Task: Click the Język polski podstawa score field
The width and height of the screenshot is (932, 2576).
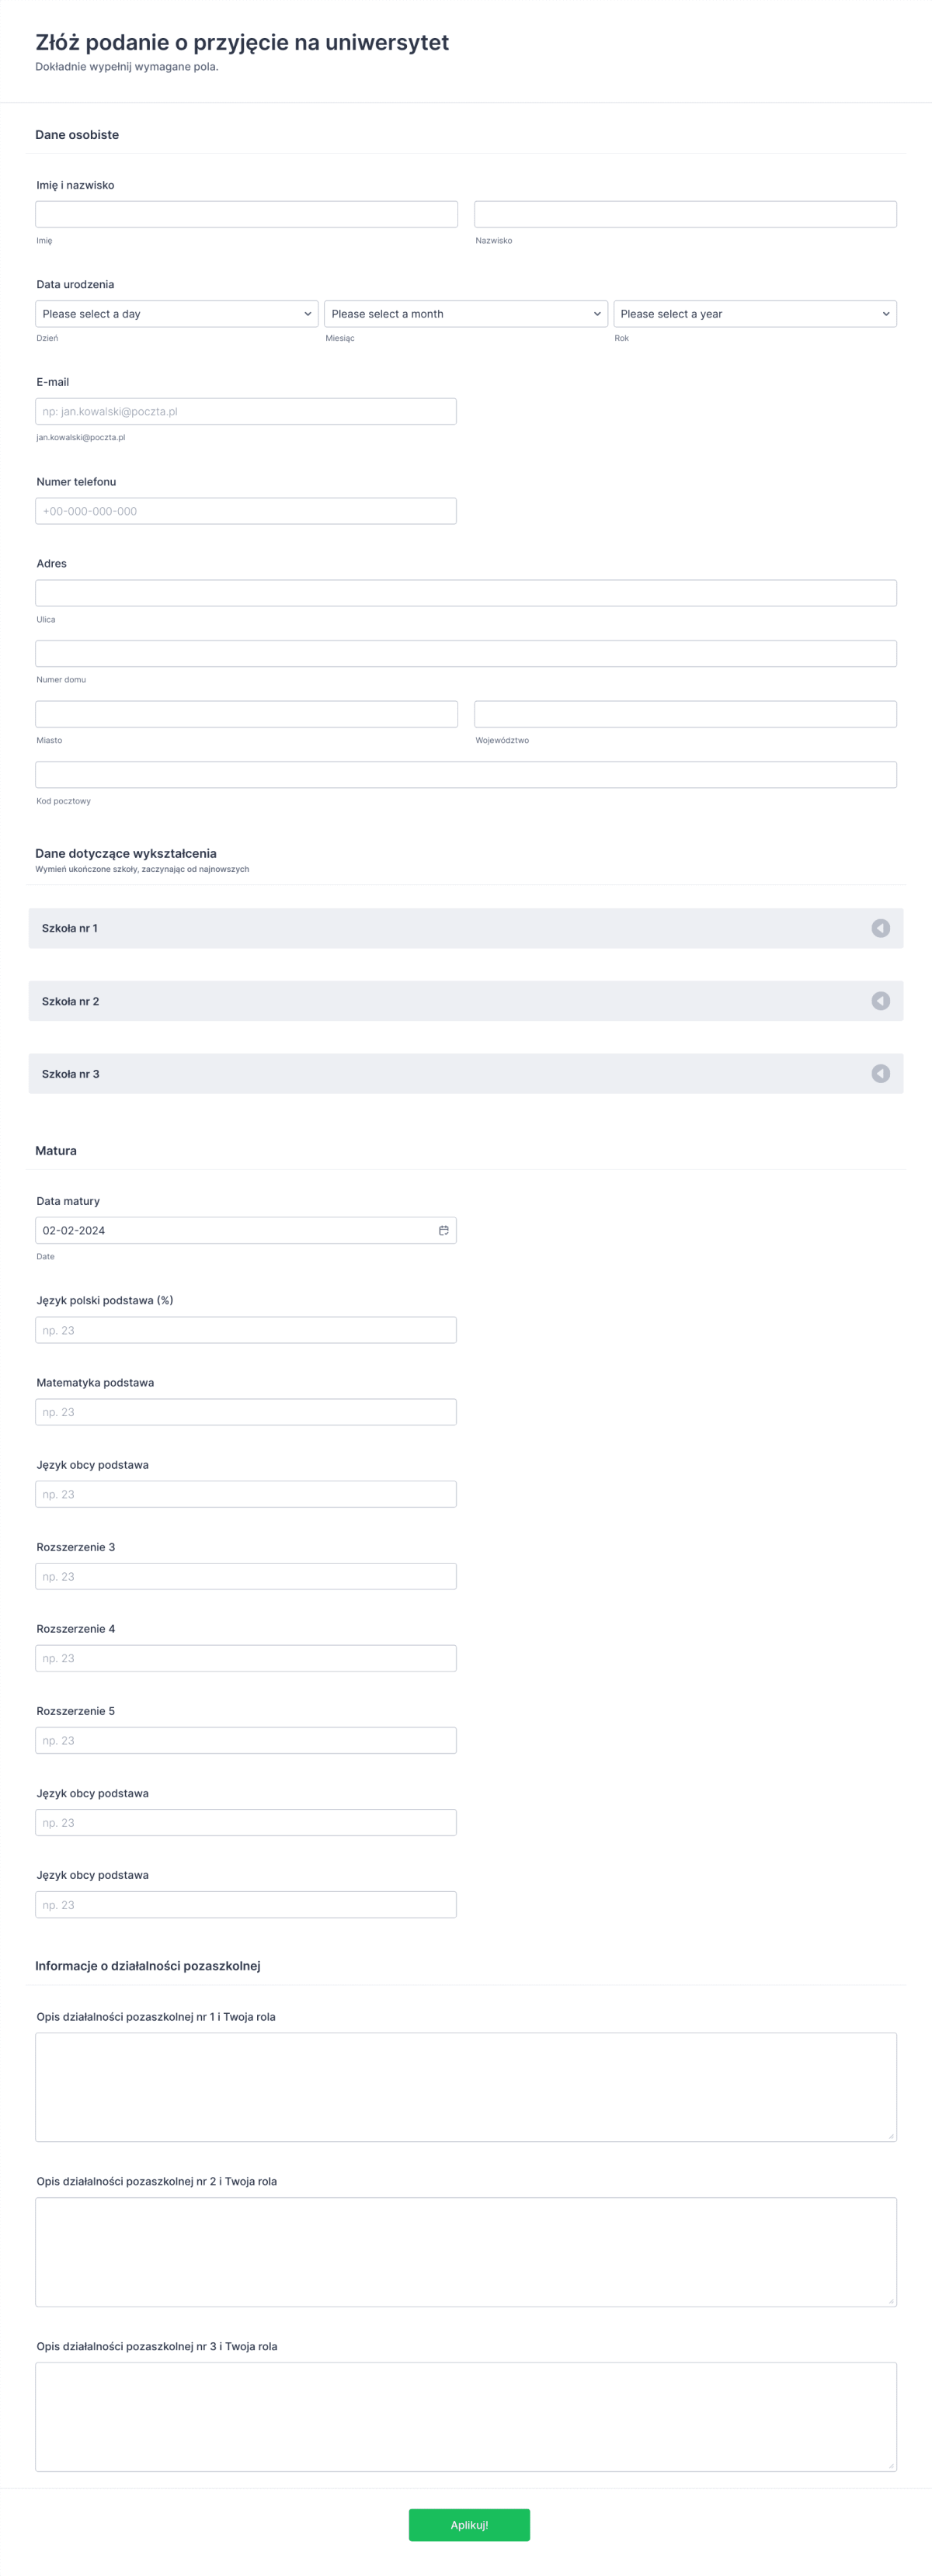Action: click(x=246, y=1329)
